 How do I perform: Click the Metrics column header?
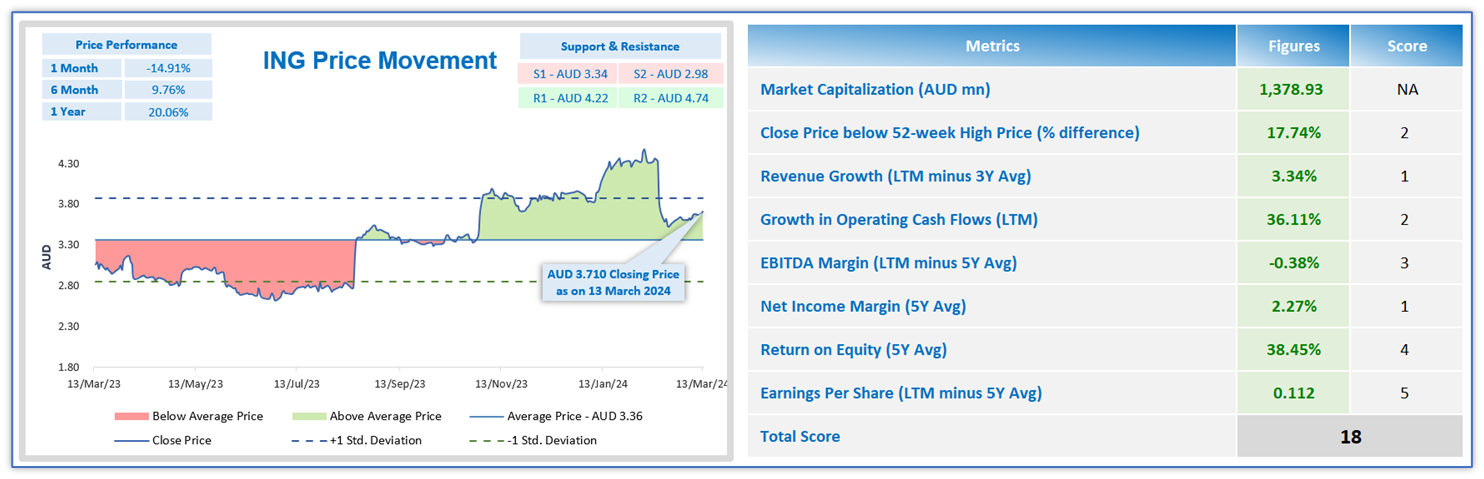(x=992, y=46)
